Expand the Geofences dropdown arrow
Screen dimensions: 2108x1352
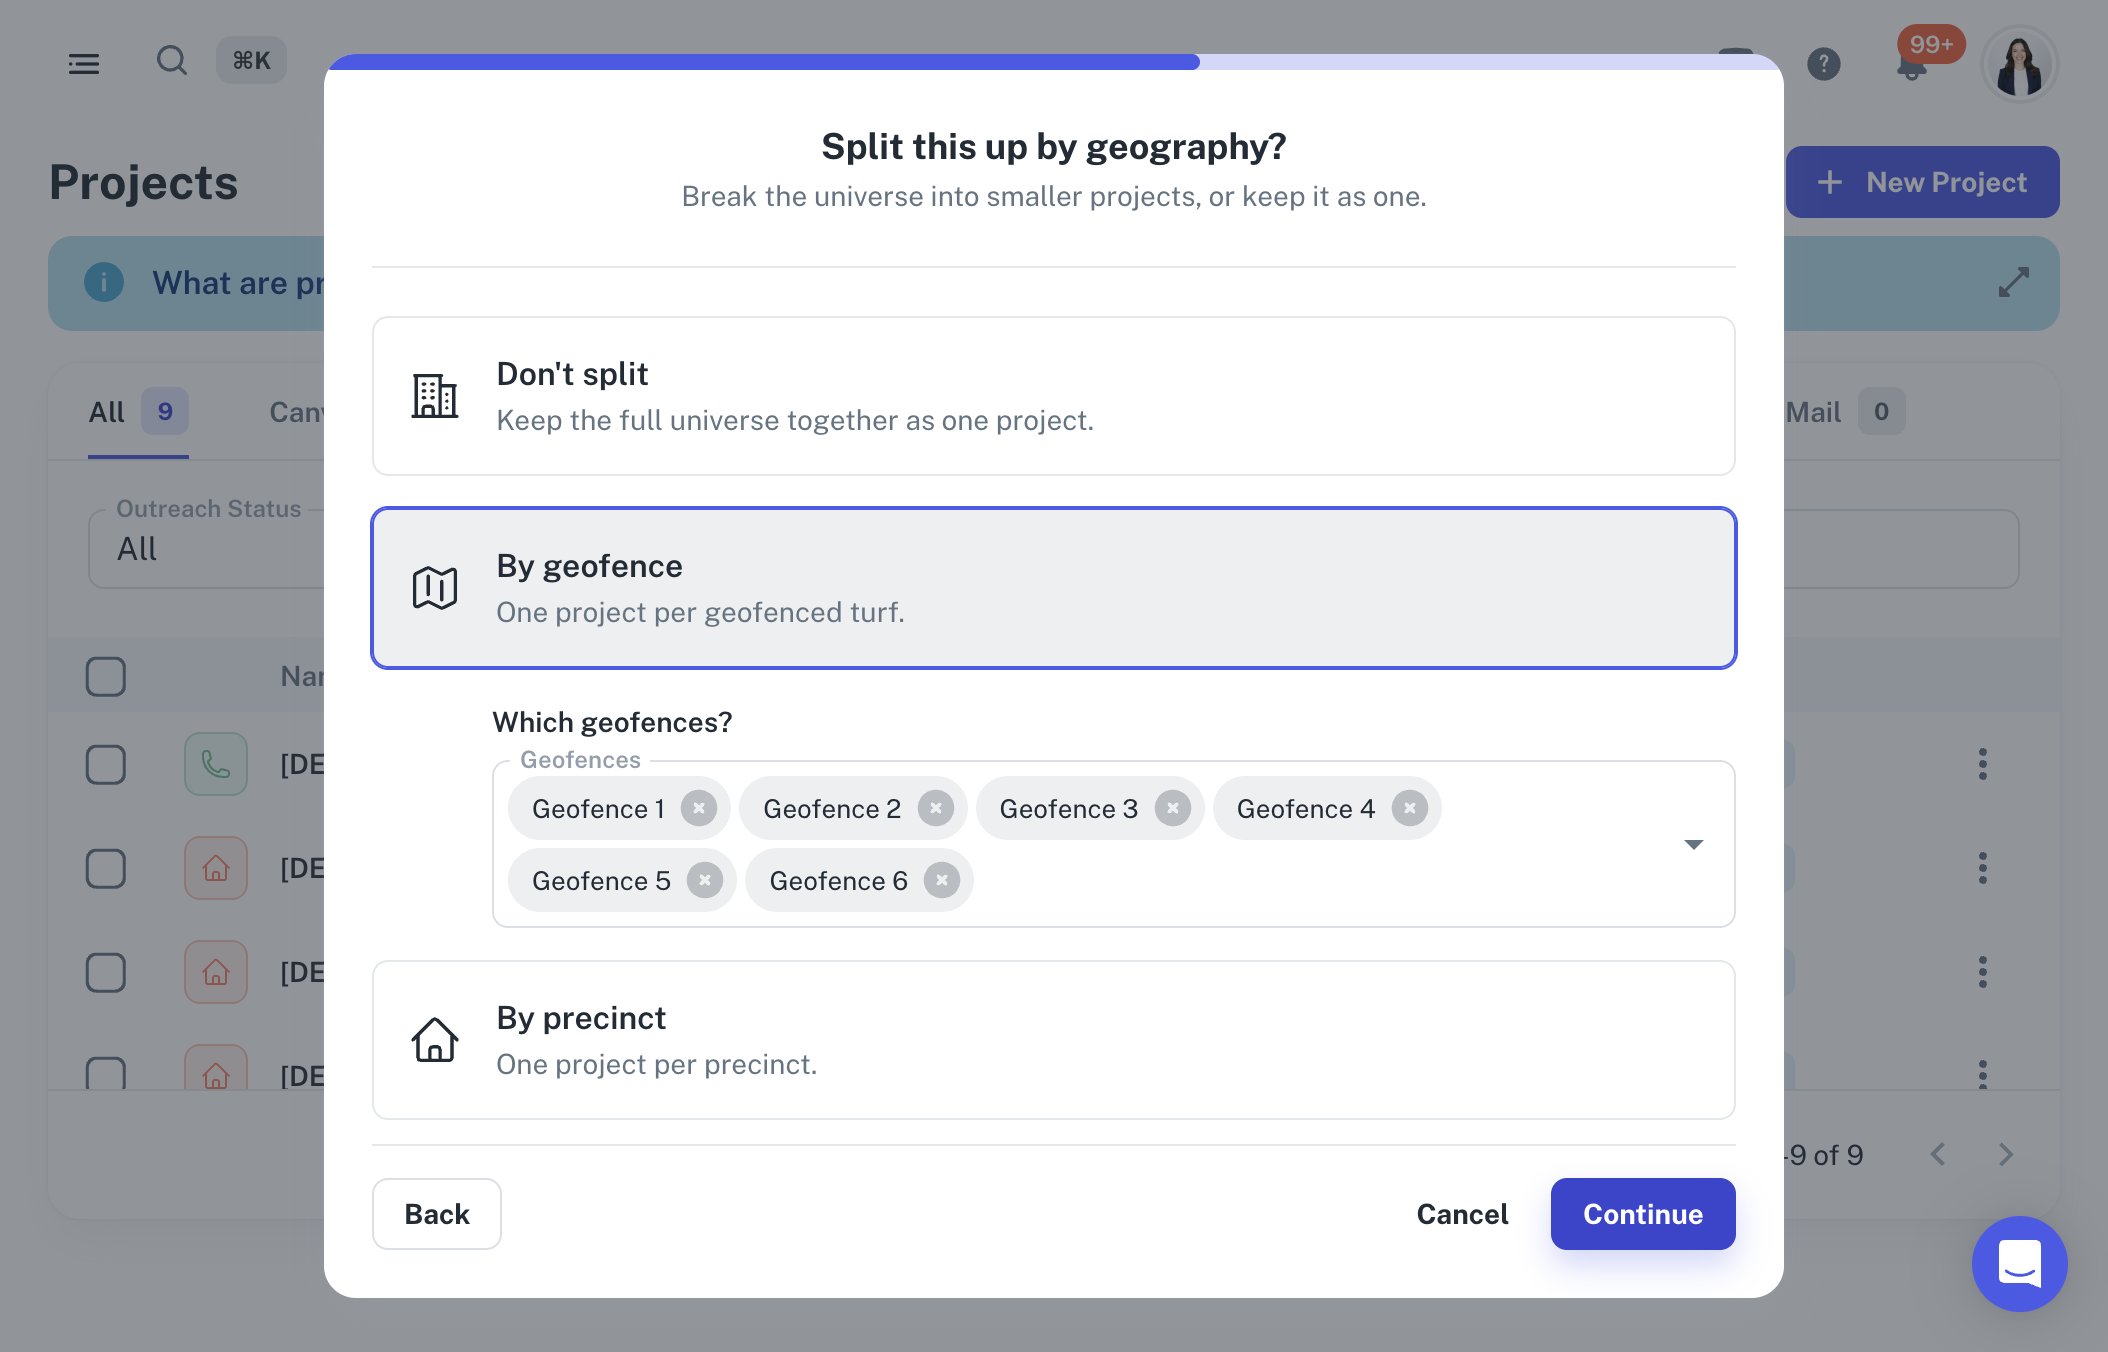[x=1693, y=845]
